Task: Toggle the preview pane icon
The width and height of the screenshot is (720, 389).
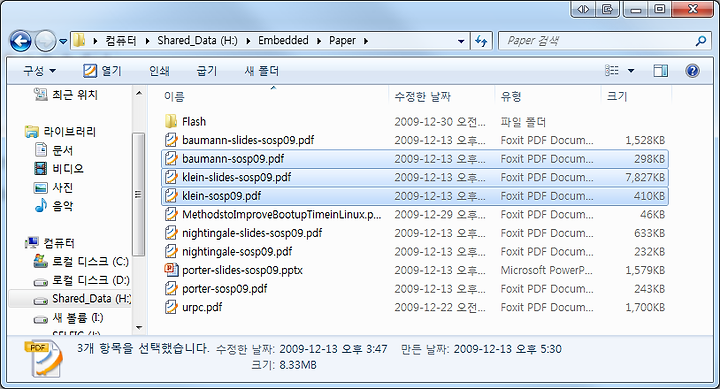Action: (x=661, y=70)
